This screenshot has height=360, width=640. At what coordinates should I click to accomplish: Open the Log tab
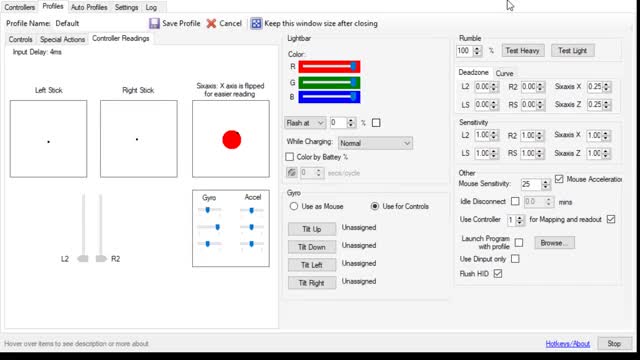(x=151, y=7)
